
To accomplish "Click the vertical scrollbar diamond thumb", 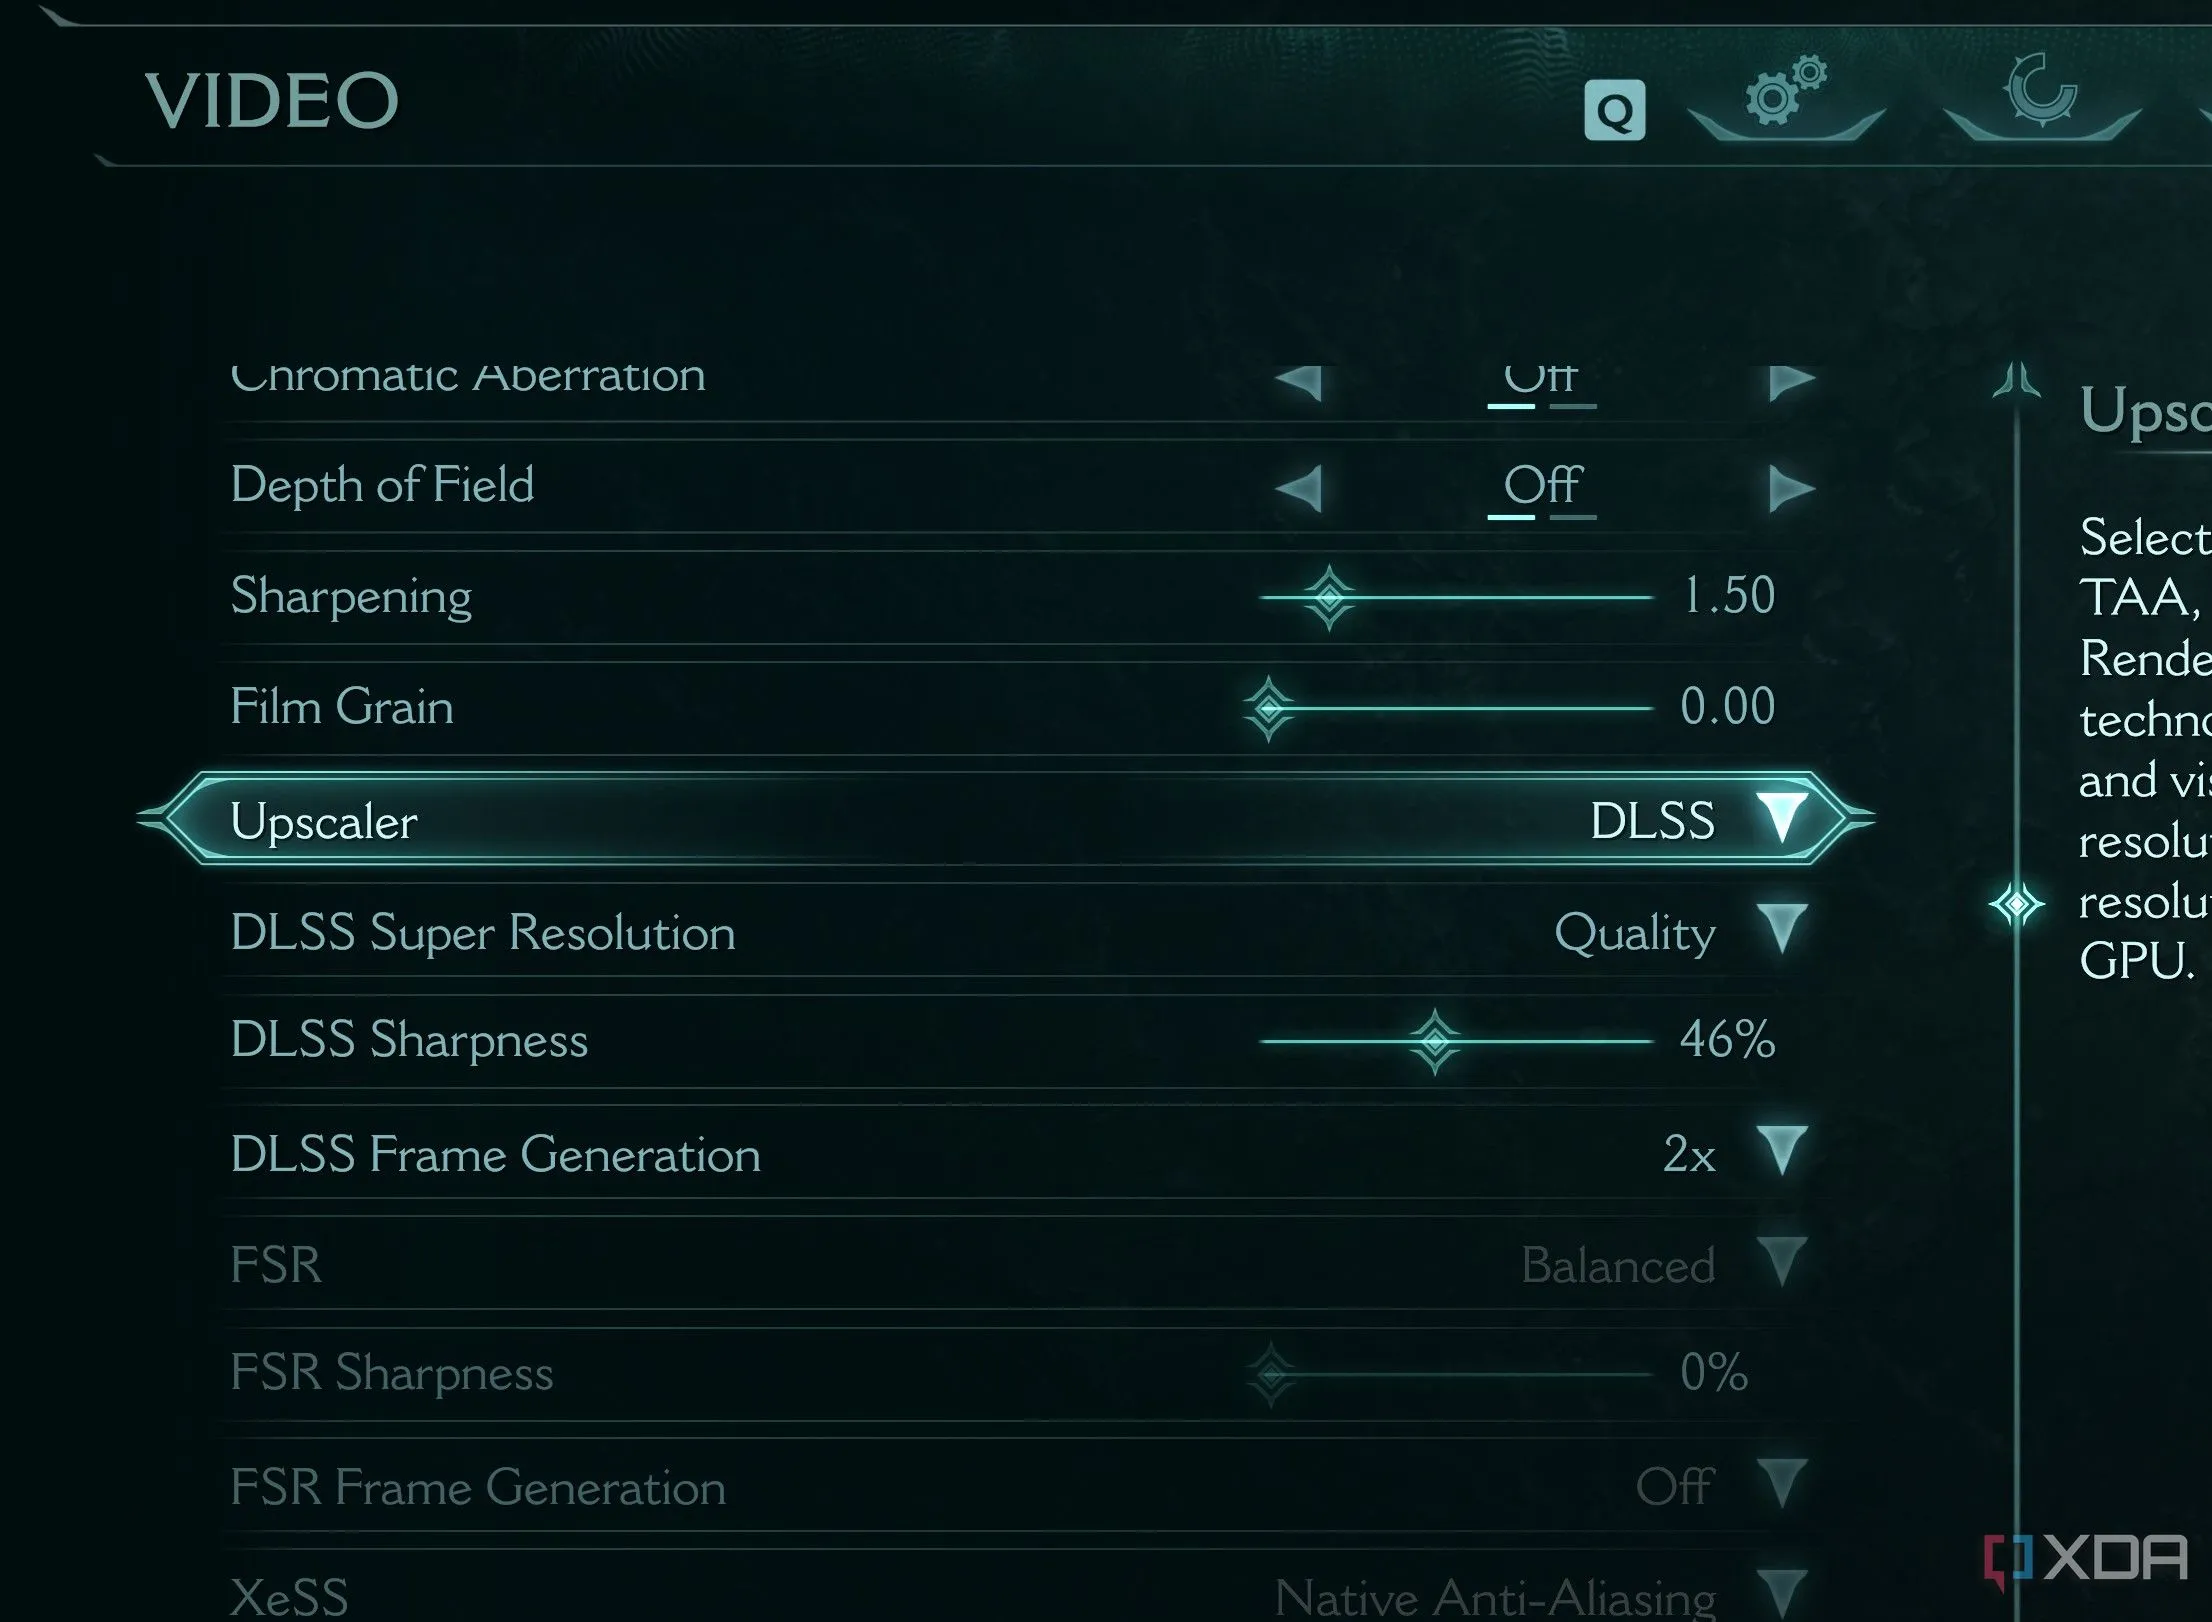I will [2016, 904].
